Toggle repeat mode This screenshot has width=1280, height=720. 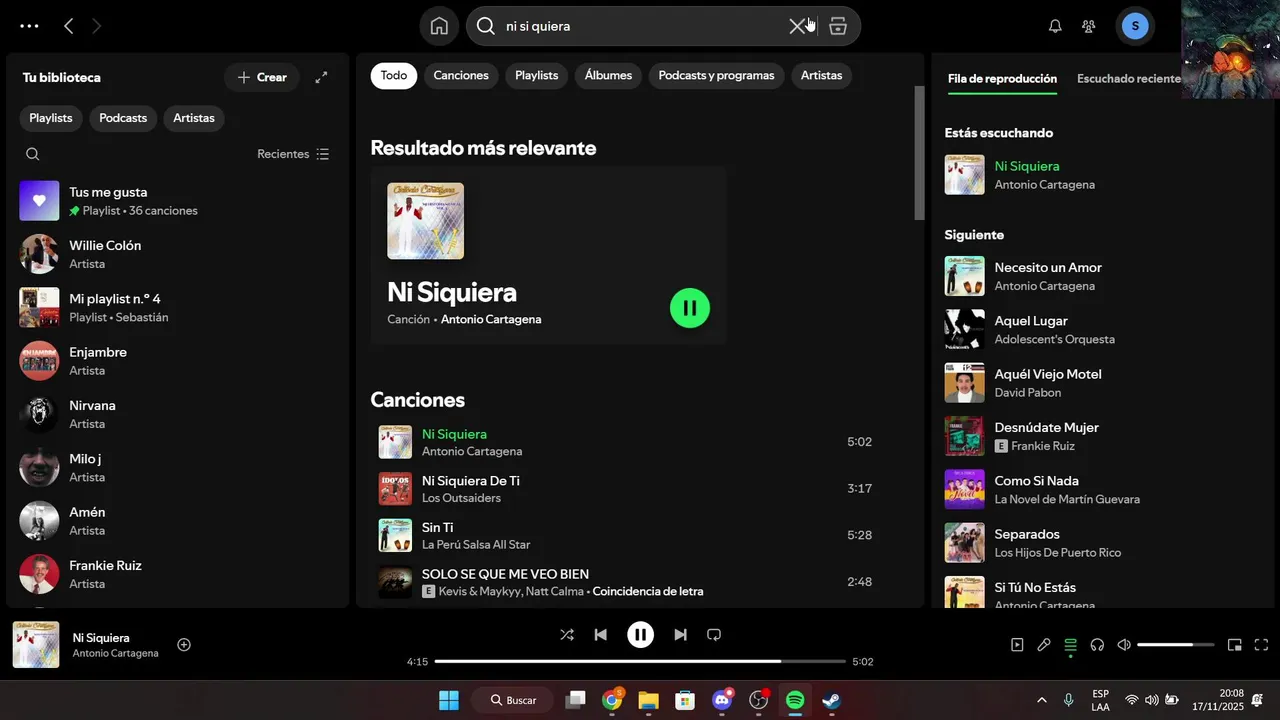coord(714,634)
